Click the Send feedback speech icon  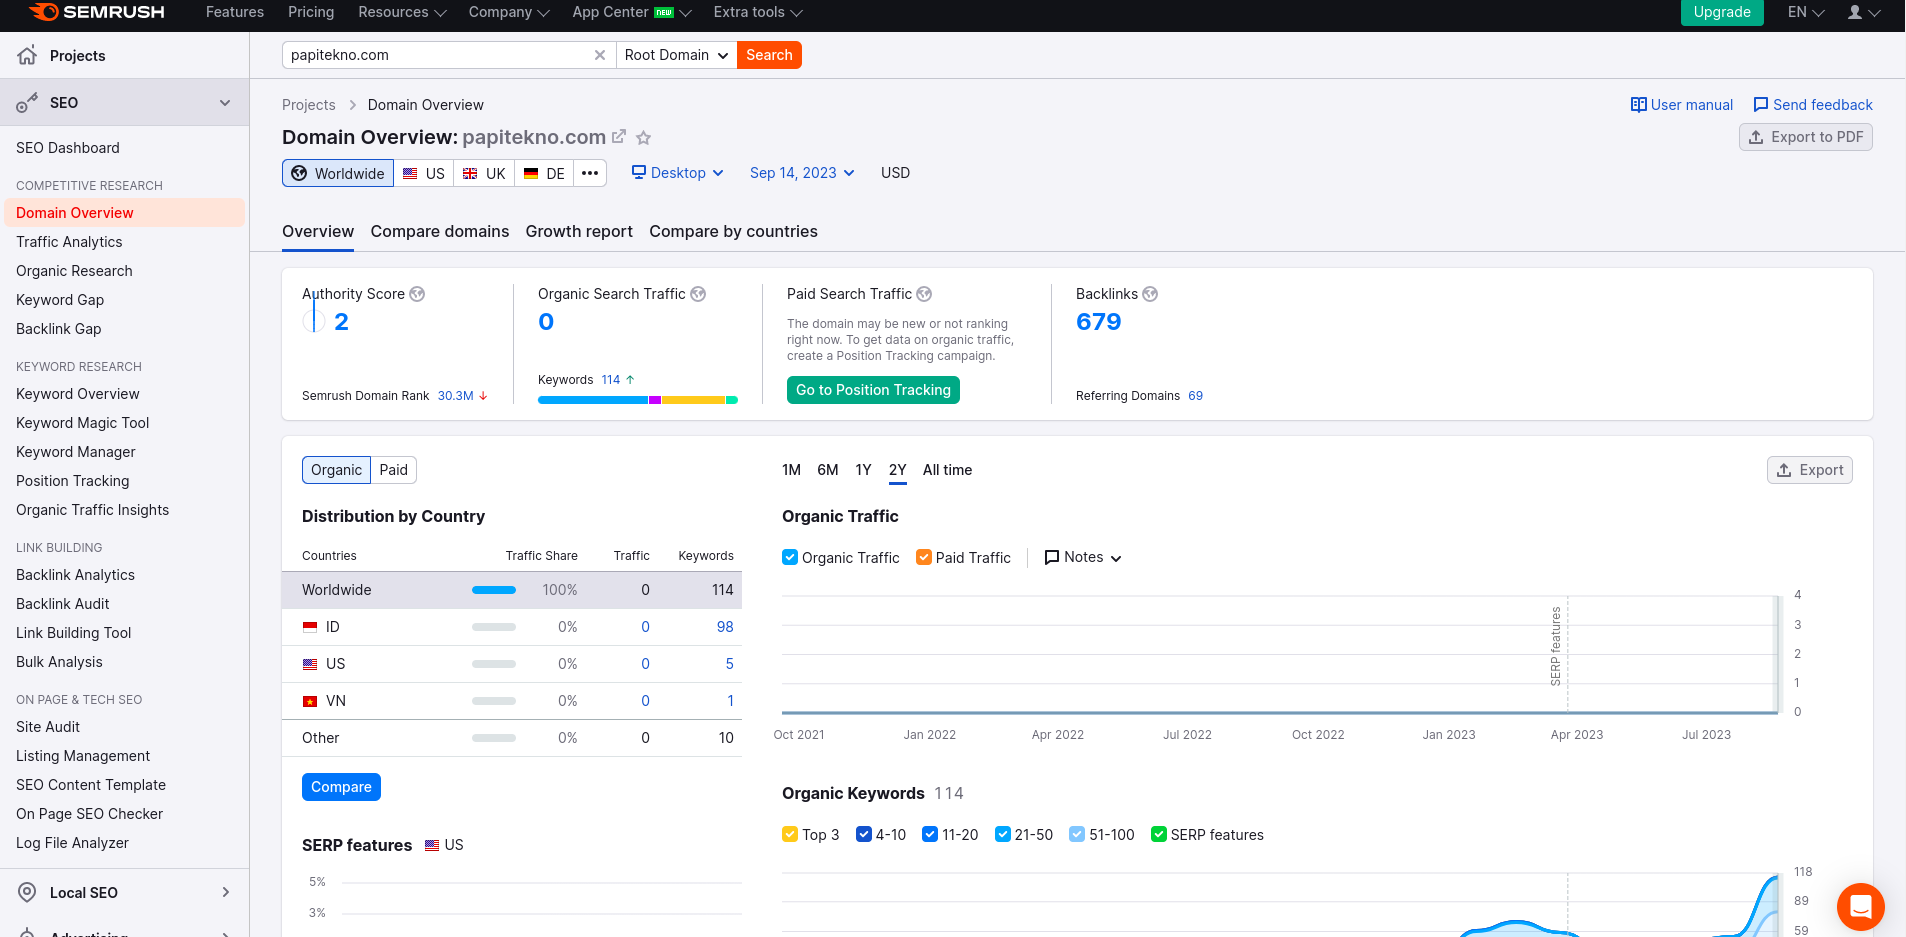[x=1761, y=105]
